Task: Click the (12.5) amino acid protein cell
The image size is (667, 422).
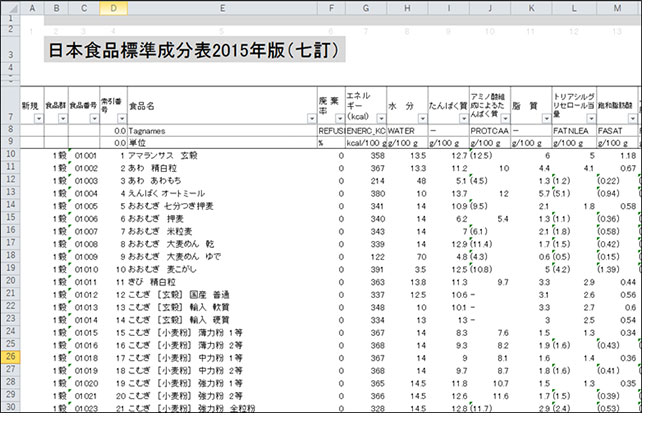Action: pyautogui.click(x=490, y=156)
